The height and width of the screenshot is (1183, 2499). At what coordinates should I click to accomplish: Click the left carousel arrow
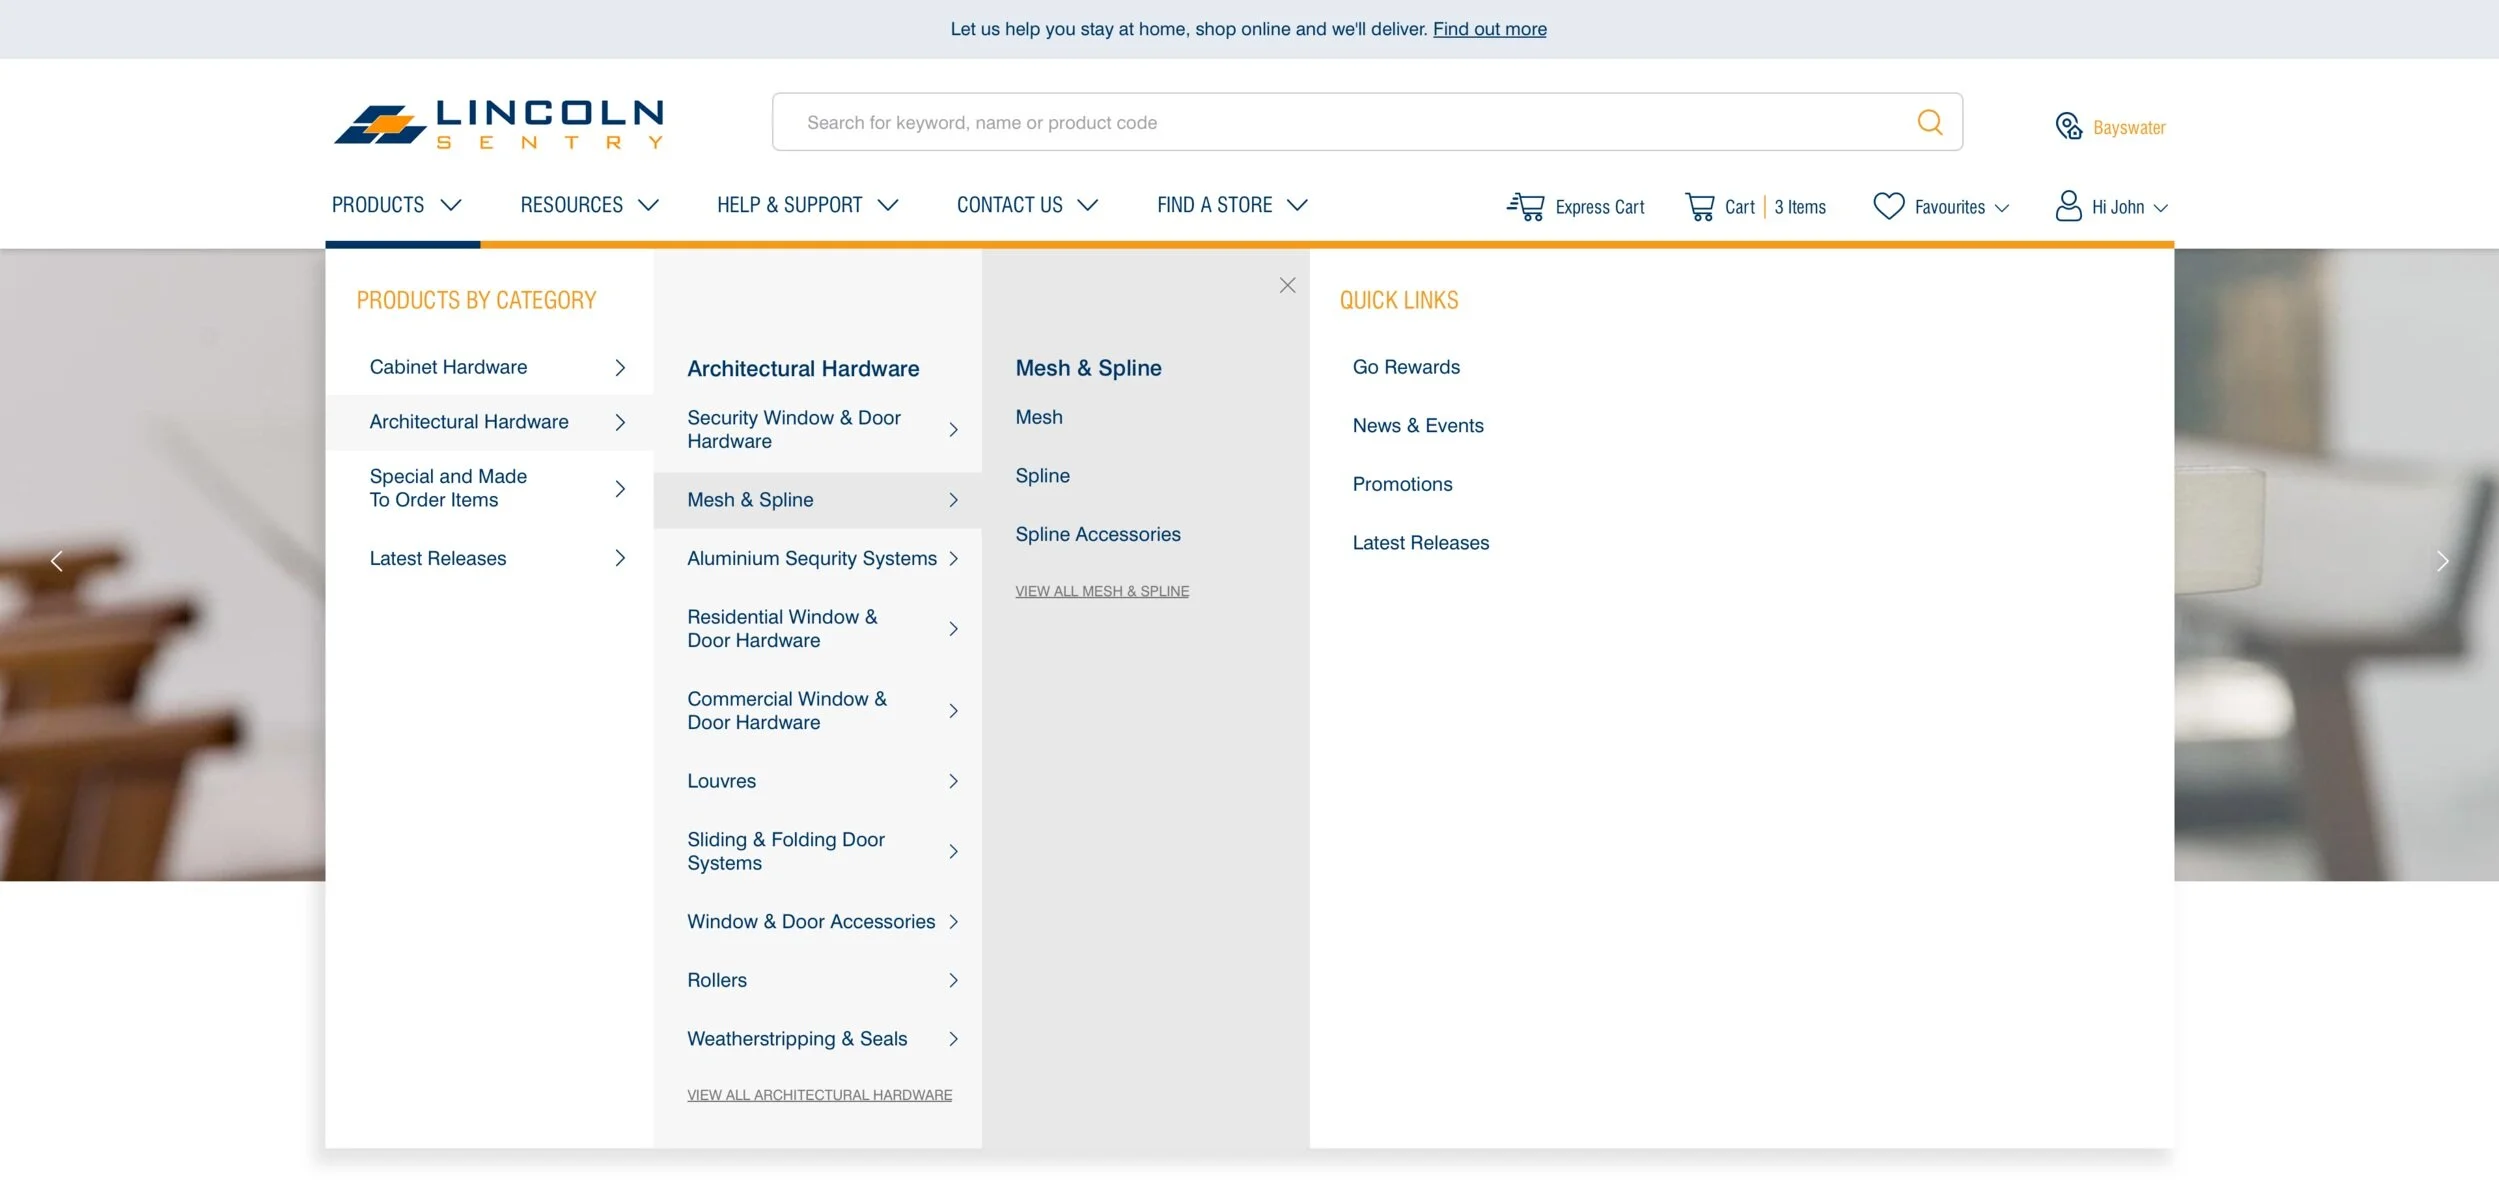click(57, 560)
